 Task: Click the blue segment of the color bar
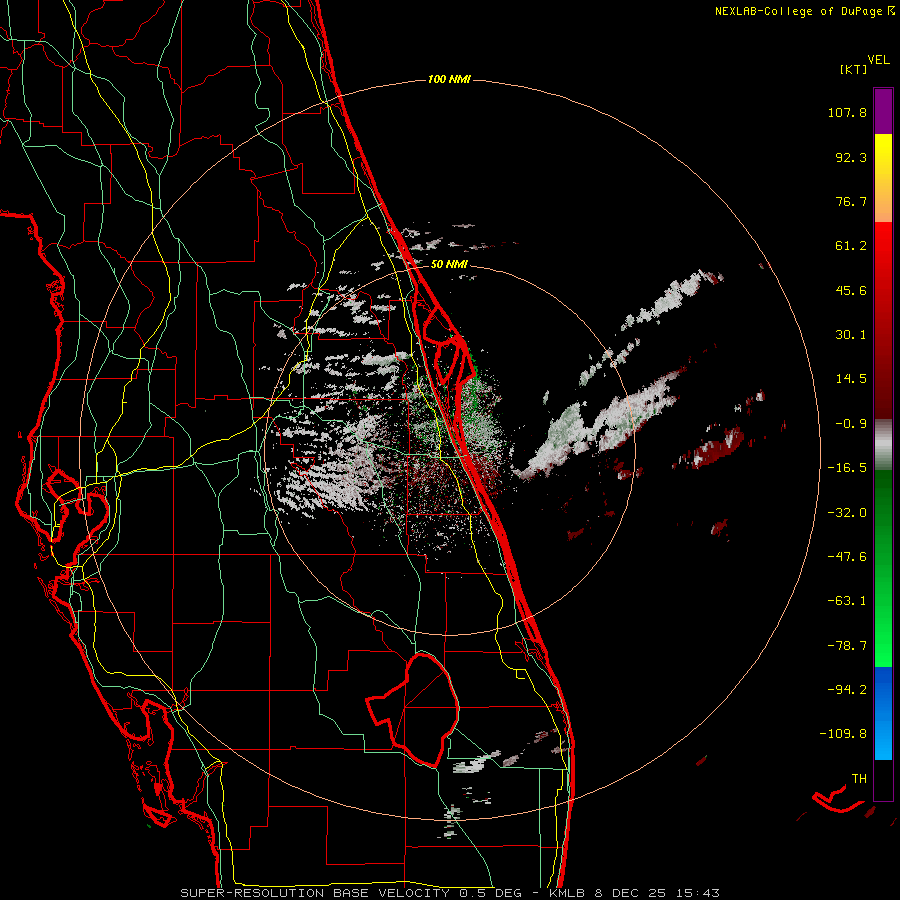[883, 713]
